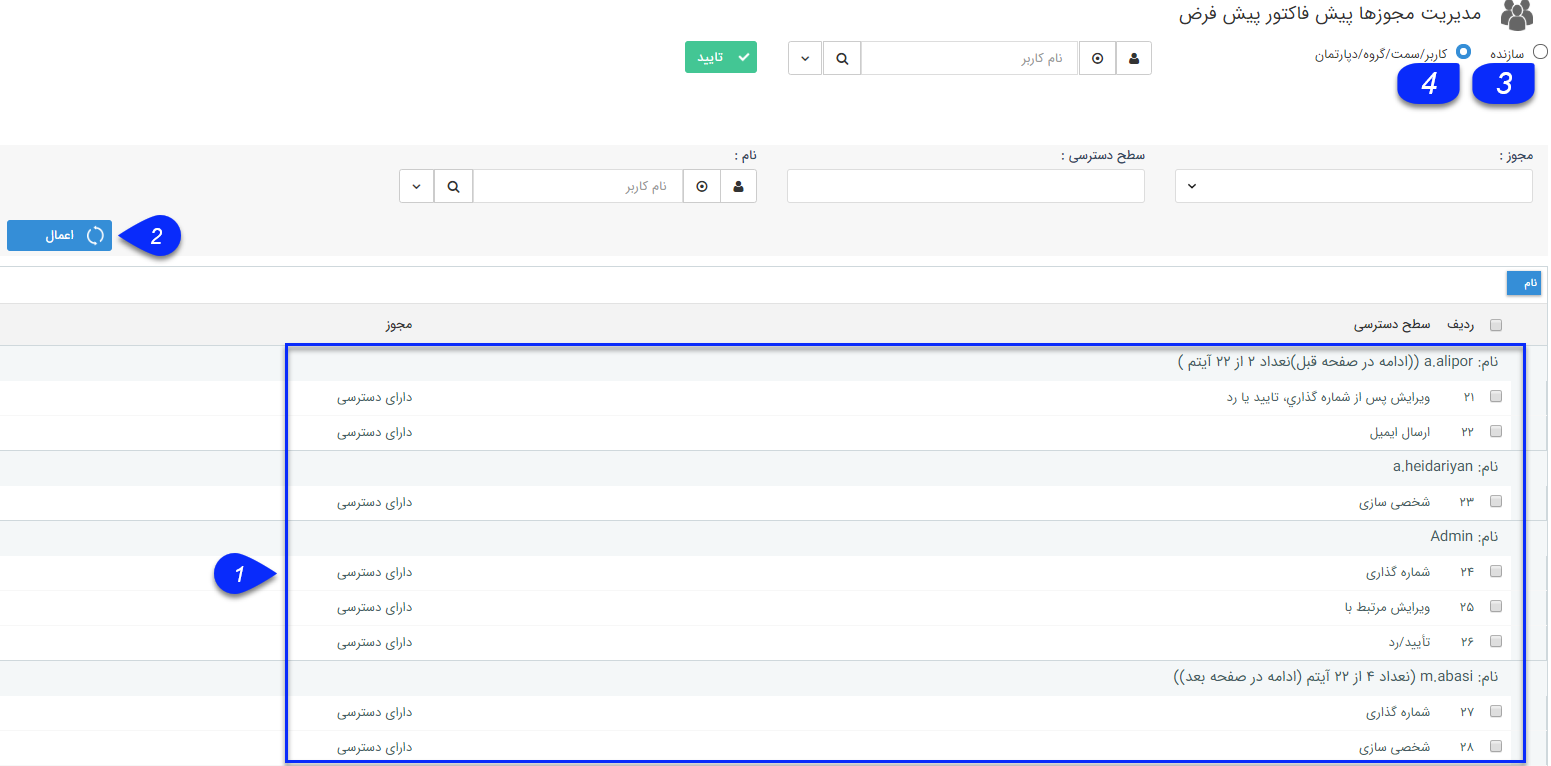Click the target icon in the نام filter
Image resolution: width=1551 pixels, height=766 pixels.
pos(702,186)
